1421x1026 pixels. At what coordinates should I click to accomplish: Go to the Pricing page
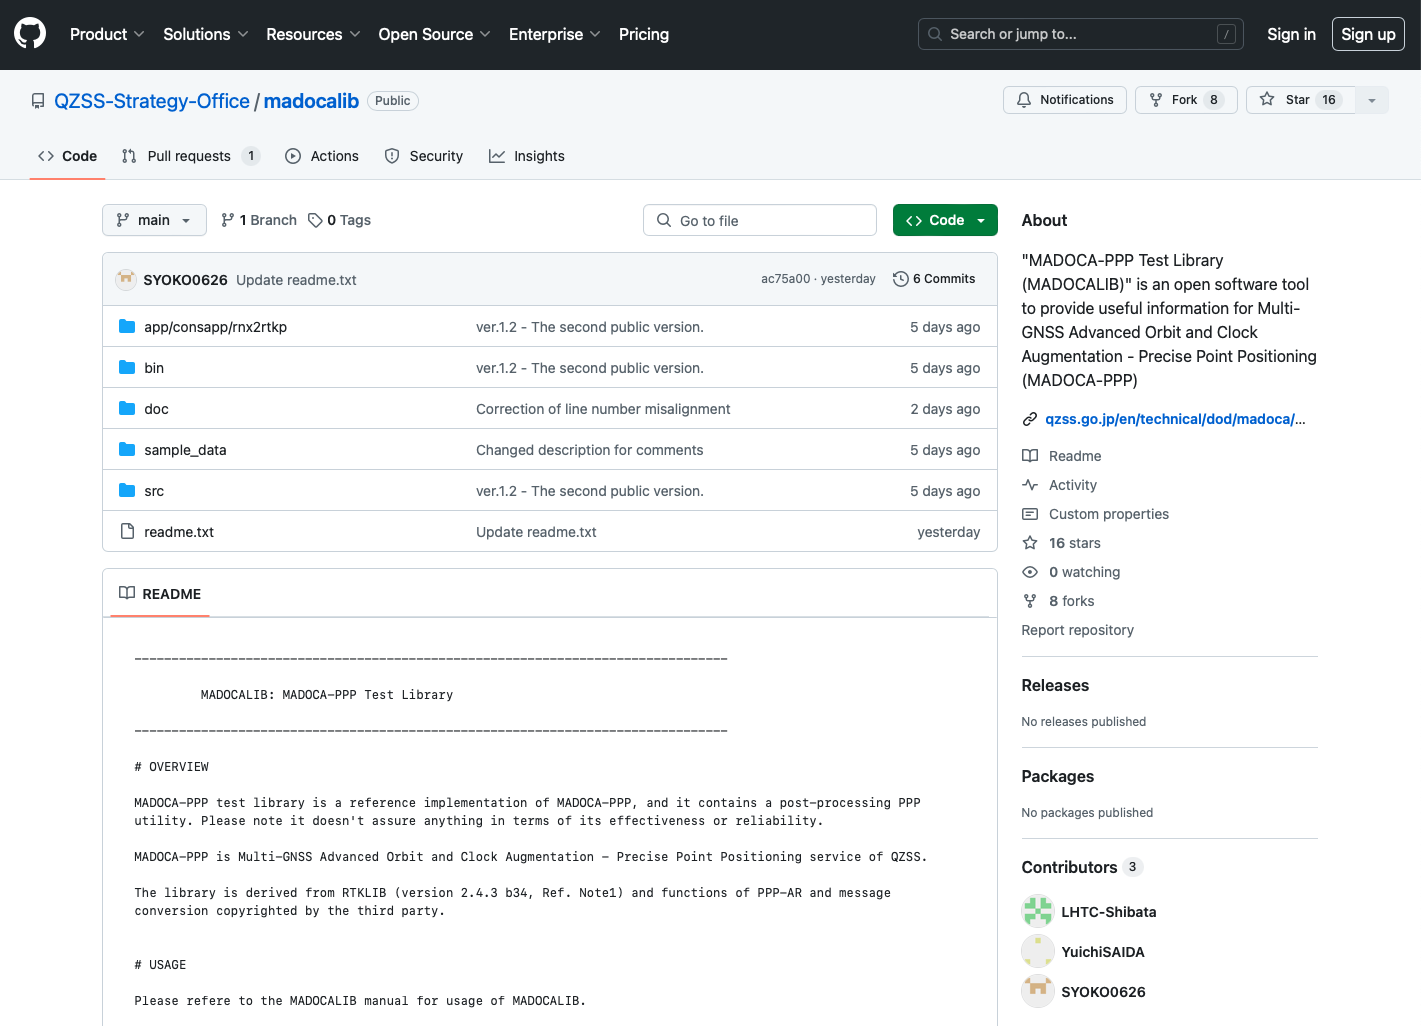click(x=644, y=34)
